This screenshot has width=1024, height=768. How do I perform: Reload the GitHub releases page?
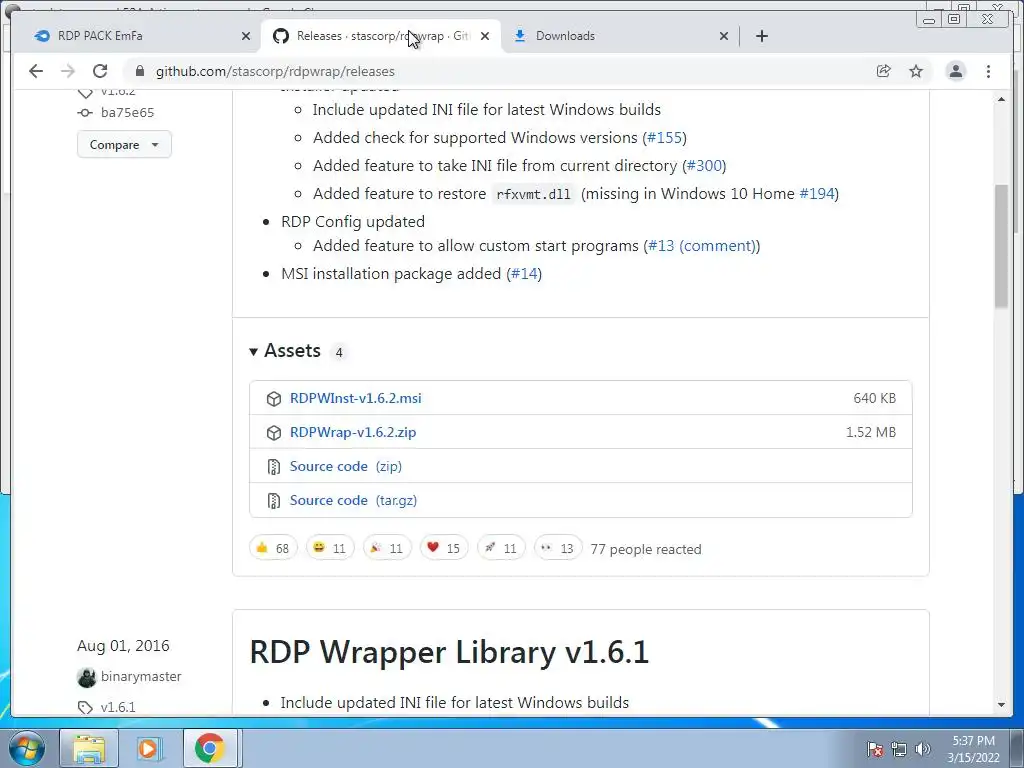point(100,71)
